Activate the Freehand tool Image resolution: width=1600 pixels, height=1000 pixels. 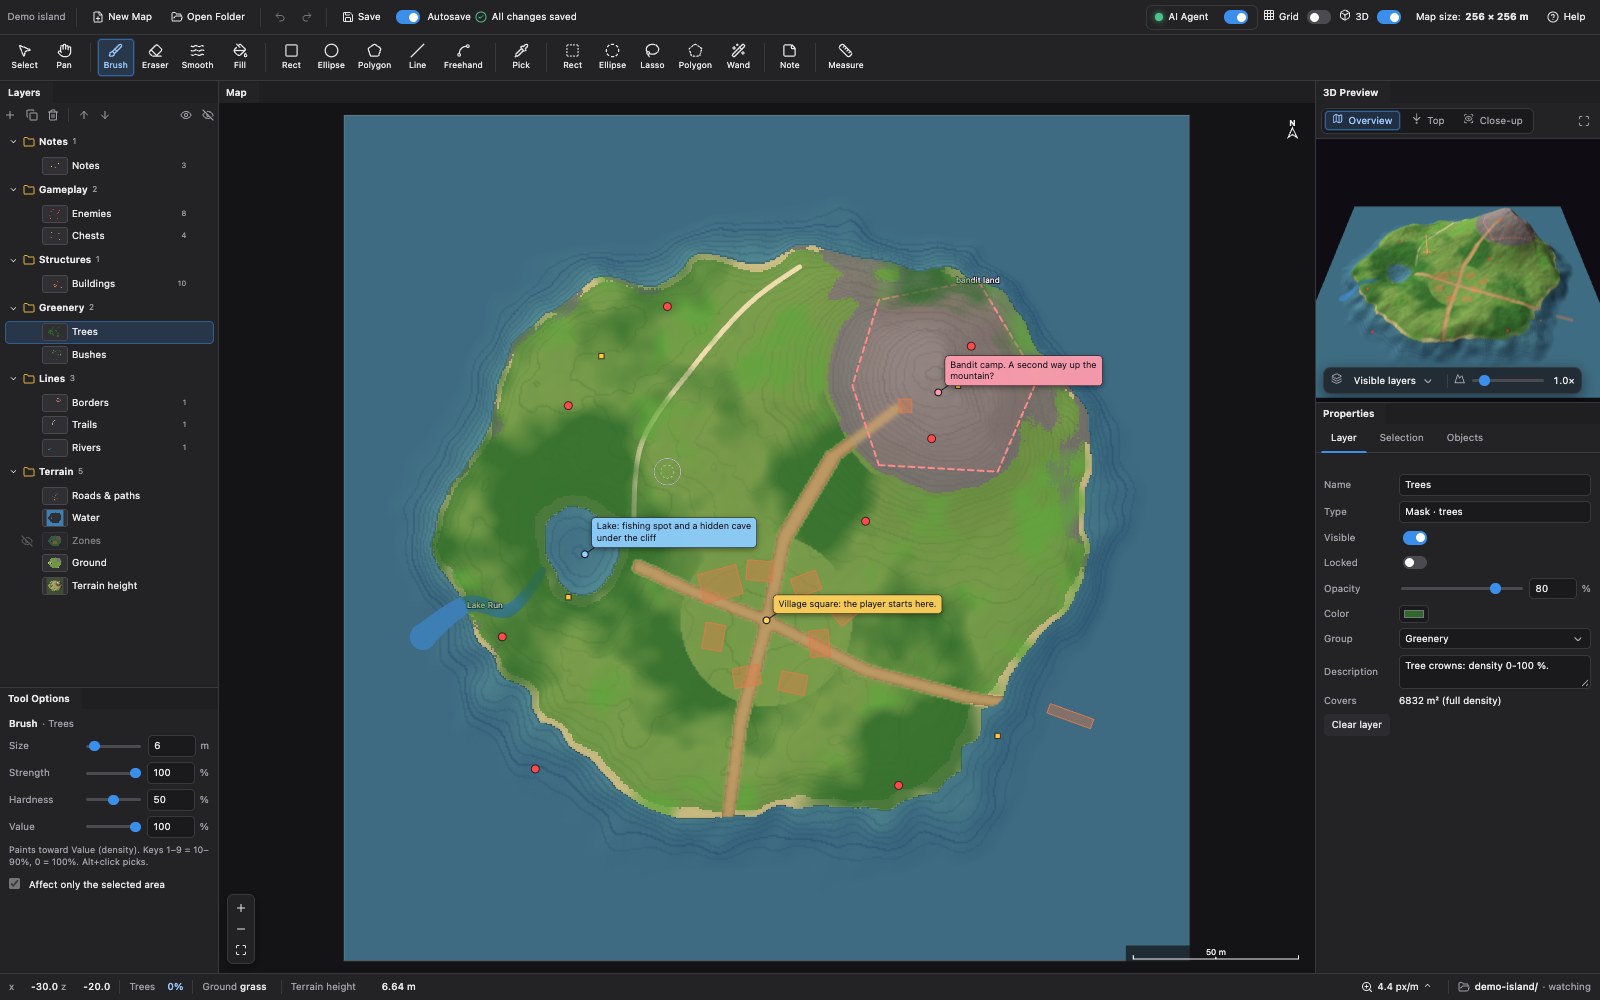coord(463,56)
